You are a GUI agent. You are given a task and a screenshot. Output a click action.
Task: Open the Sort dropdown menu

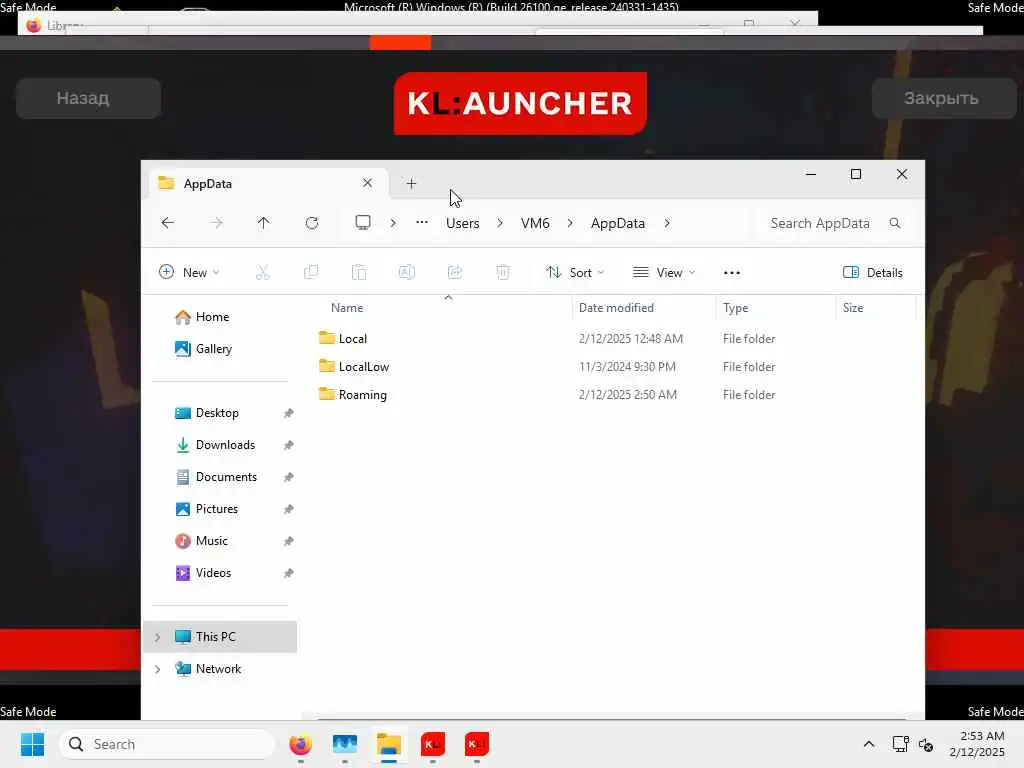click(575, 272)
